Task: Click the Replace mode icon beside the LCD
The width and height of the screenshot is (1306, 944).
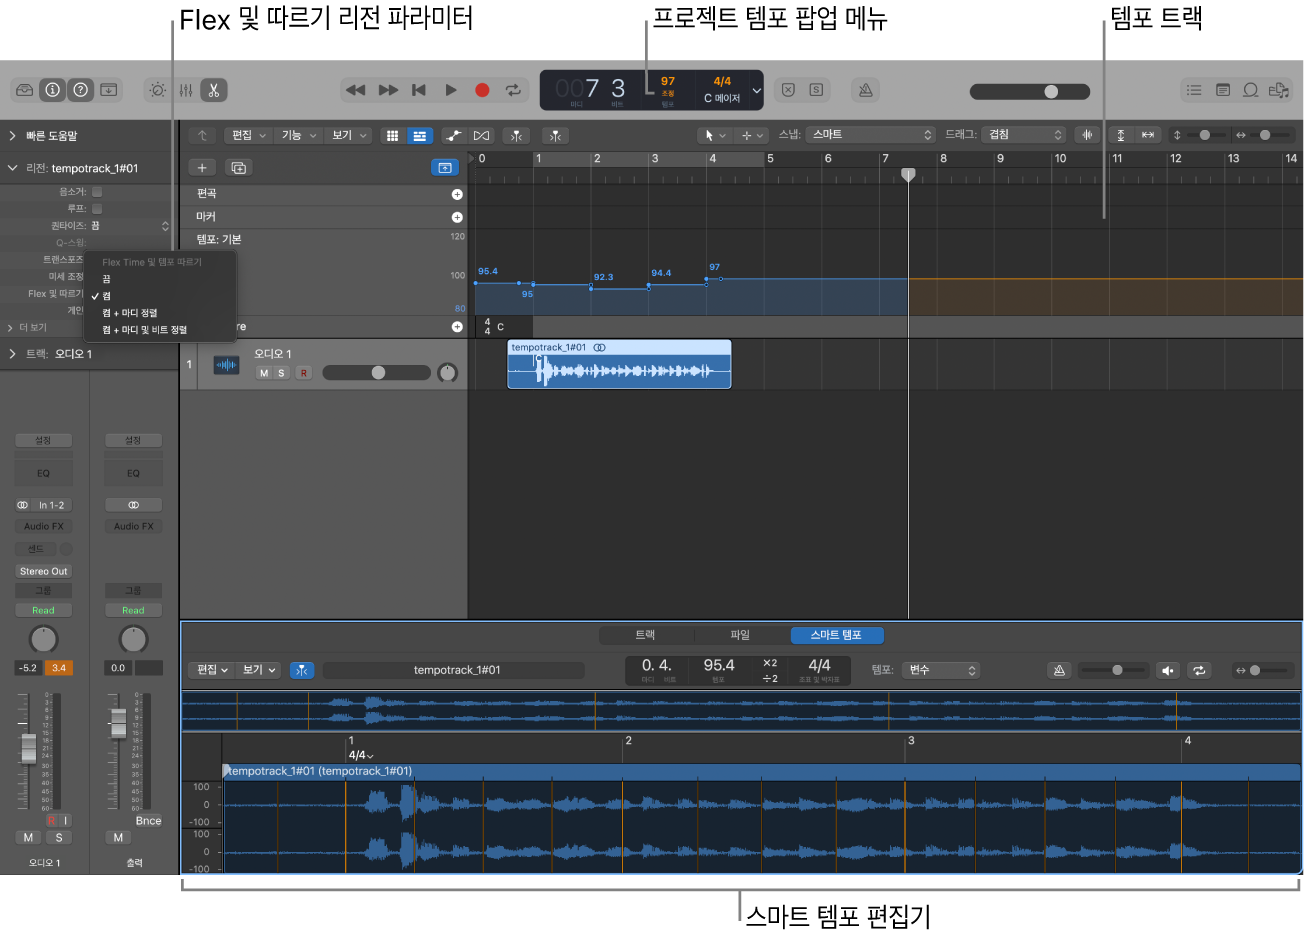Action: point(788,90)
